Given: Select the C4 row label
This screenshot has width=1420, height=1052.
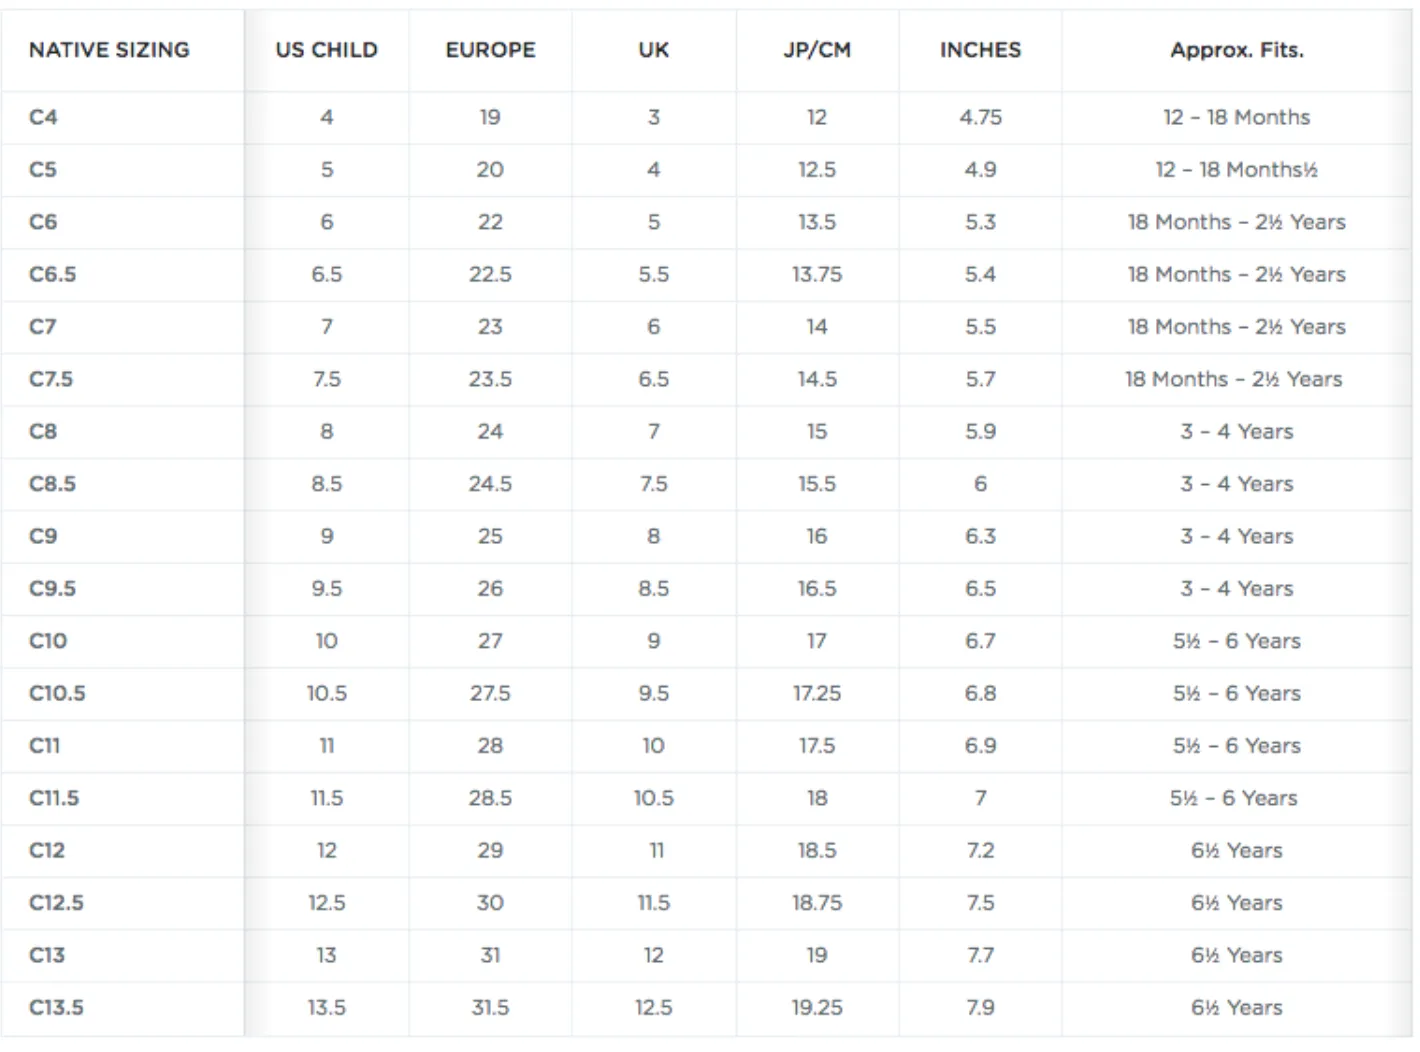Looking at the screenshot, I should pyautogui.click(x=43, y=117).
